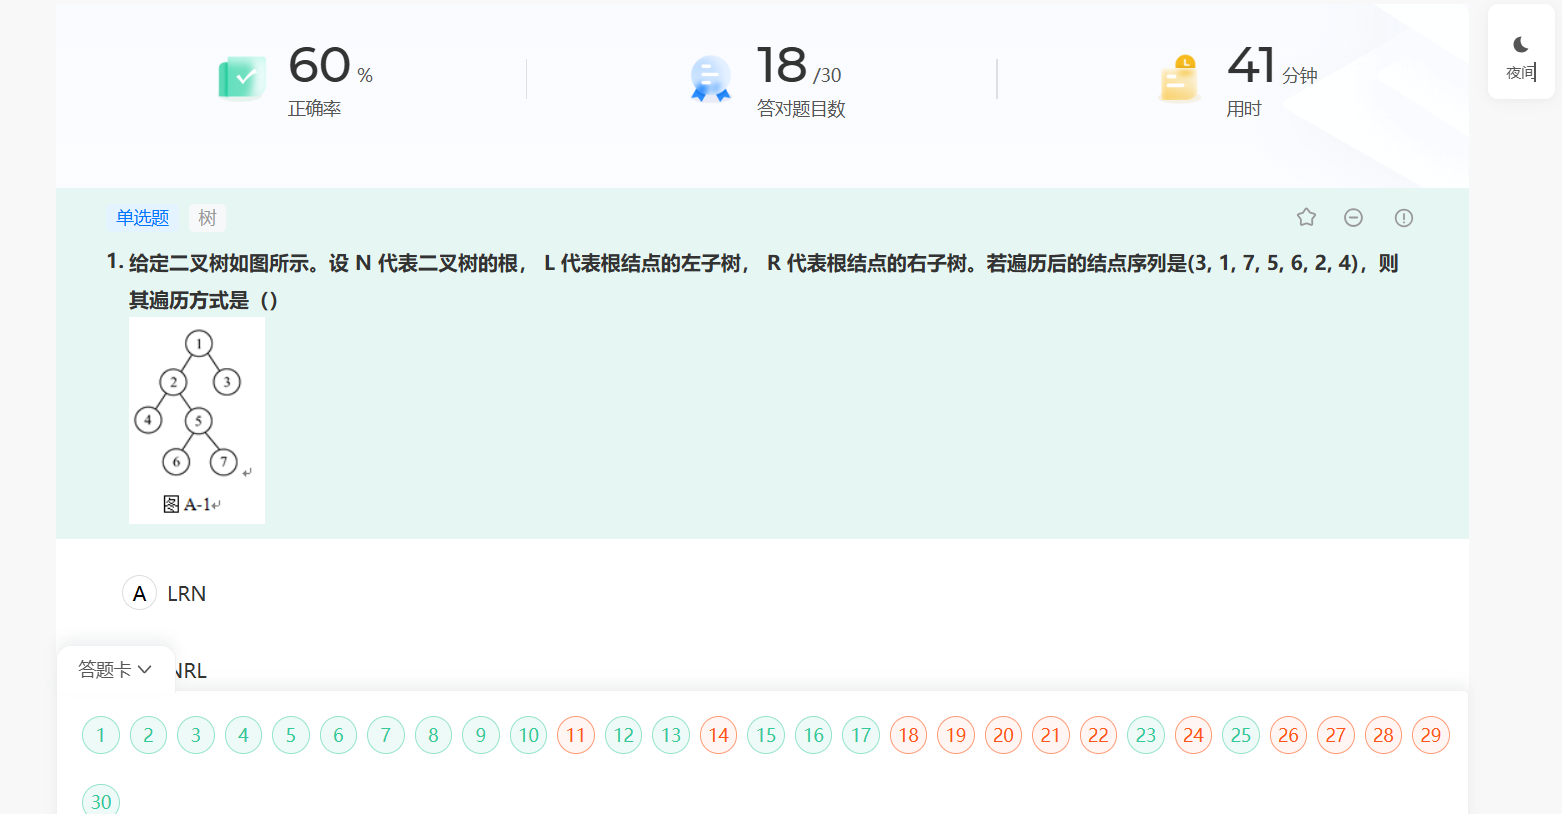Jump to question 7 in answer card
1562x814 pixels.
click(x=386, y=735)
